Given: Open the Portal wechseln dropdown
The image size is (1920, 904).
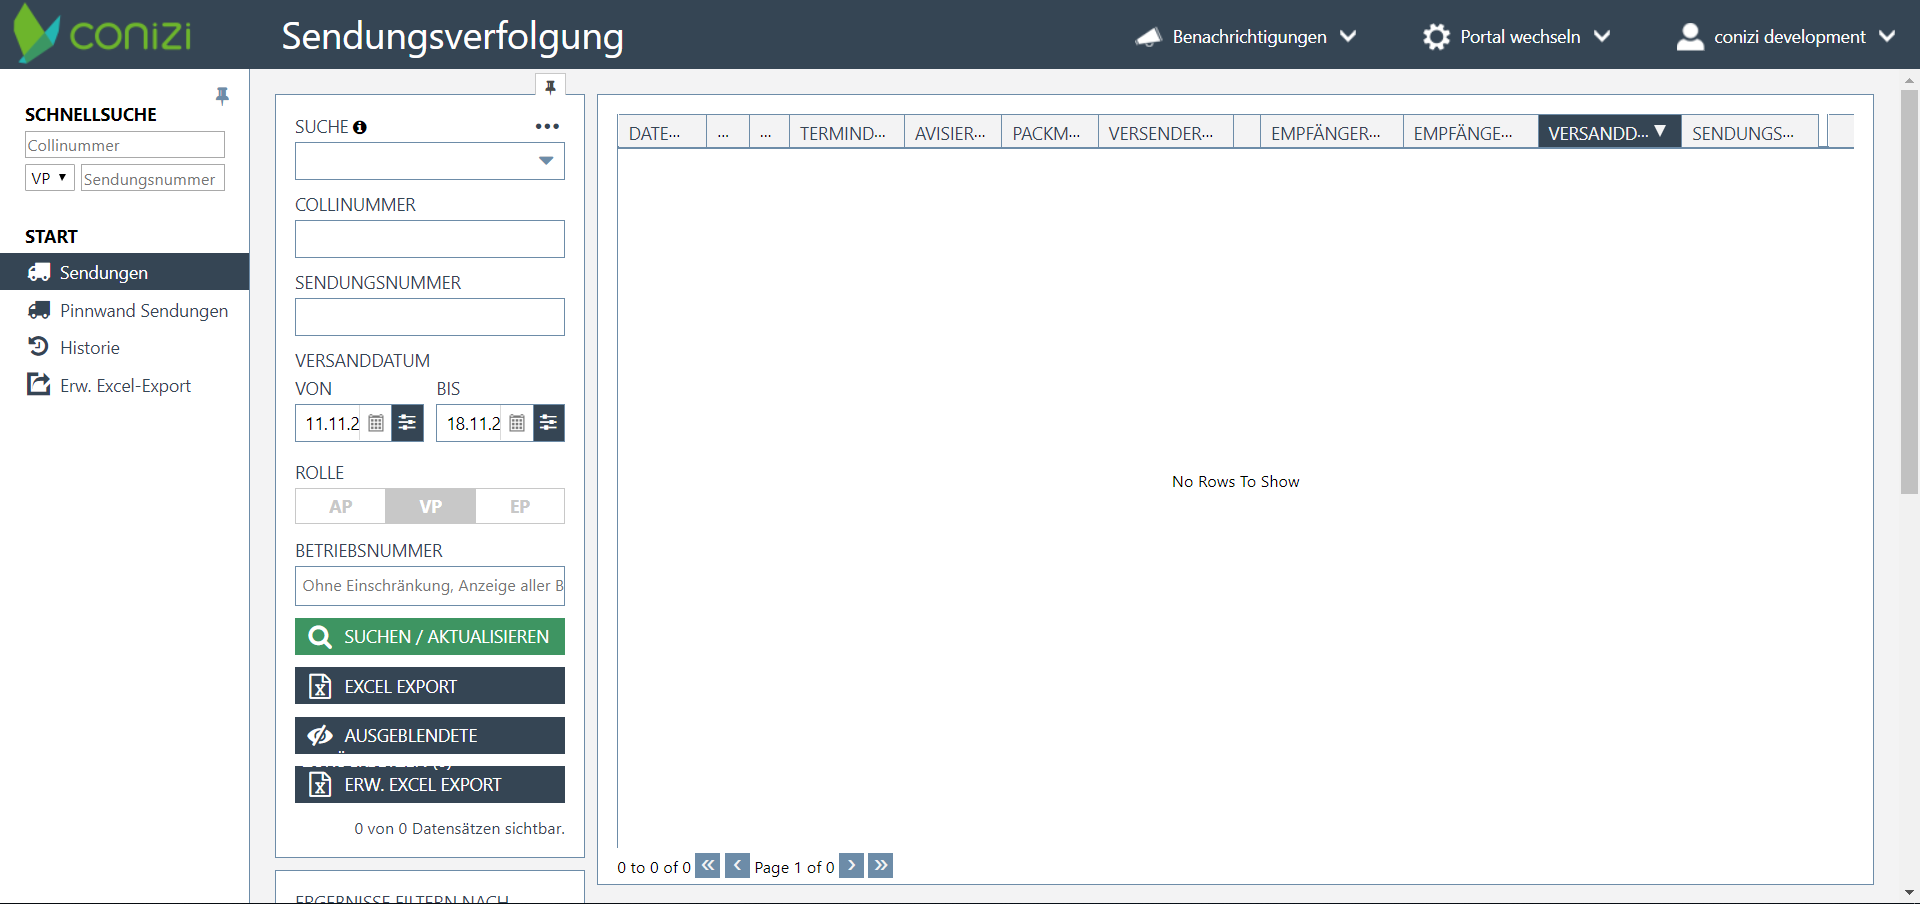Looking at the screenshot, I should click(x=1517, y=37).
